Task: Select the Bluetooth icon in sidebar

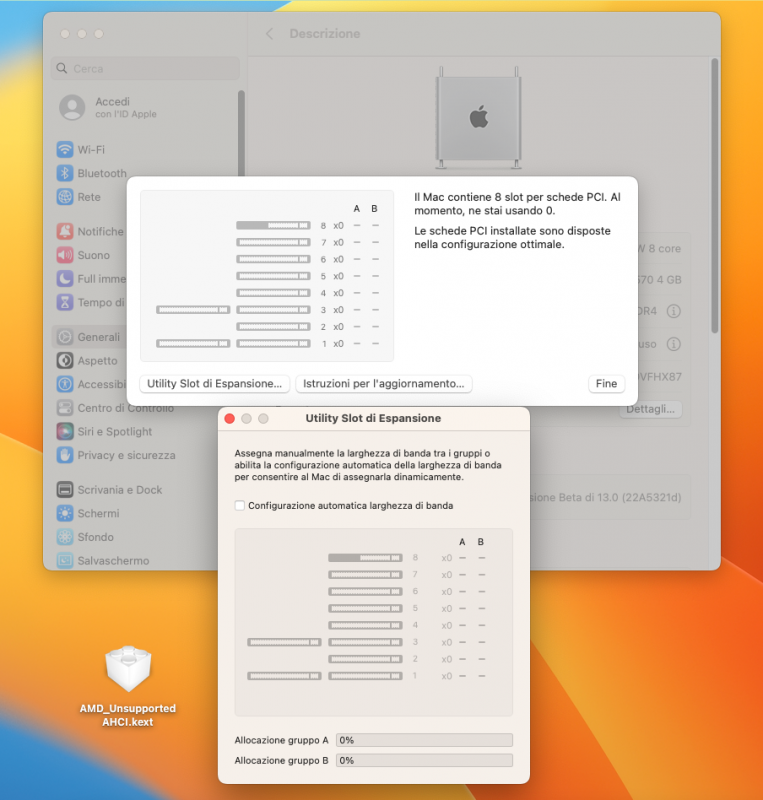Action: [x=65, y=173]
